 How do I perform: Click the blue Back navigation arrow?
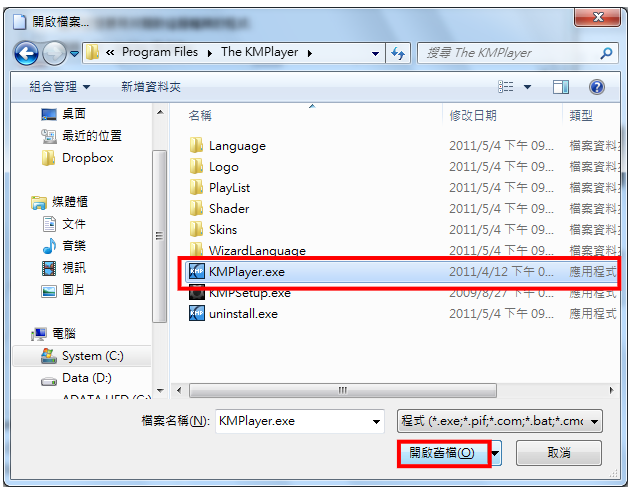click(x=26, y=53)
